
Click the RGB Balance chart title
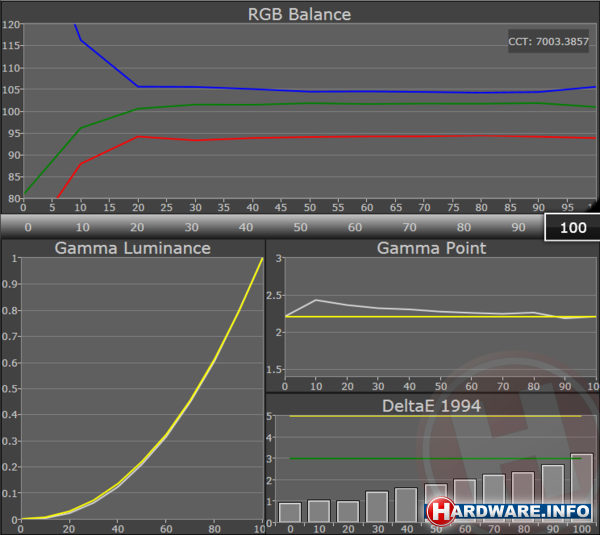(299, 14)
